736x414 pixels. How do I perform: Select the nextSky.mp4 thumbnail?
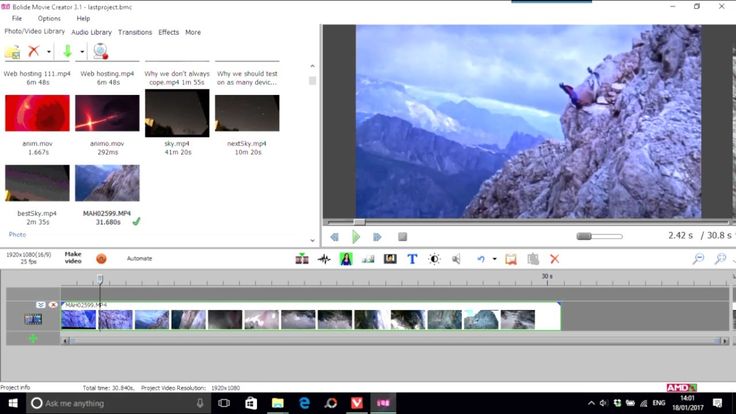[x=247, y=113]
